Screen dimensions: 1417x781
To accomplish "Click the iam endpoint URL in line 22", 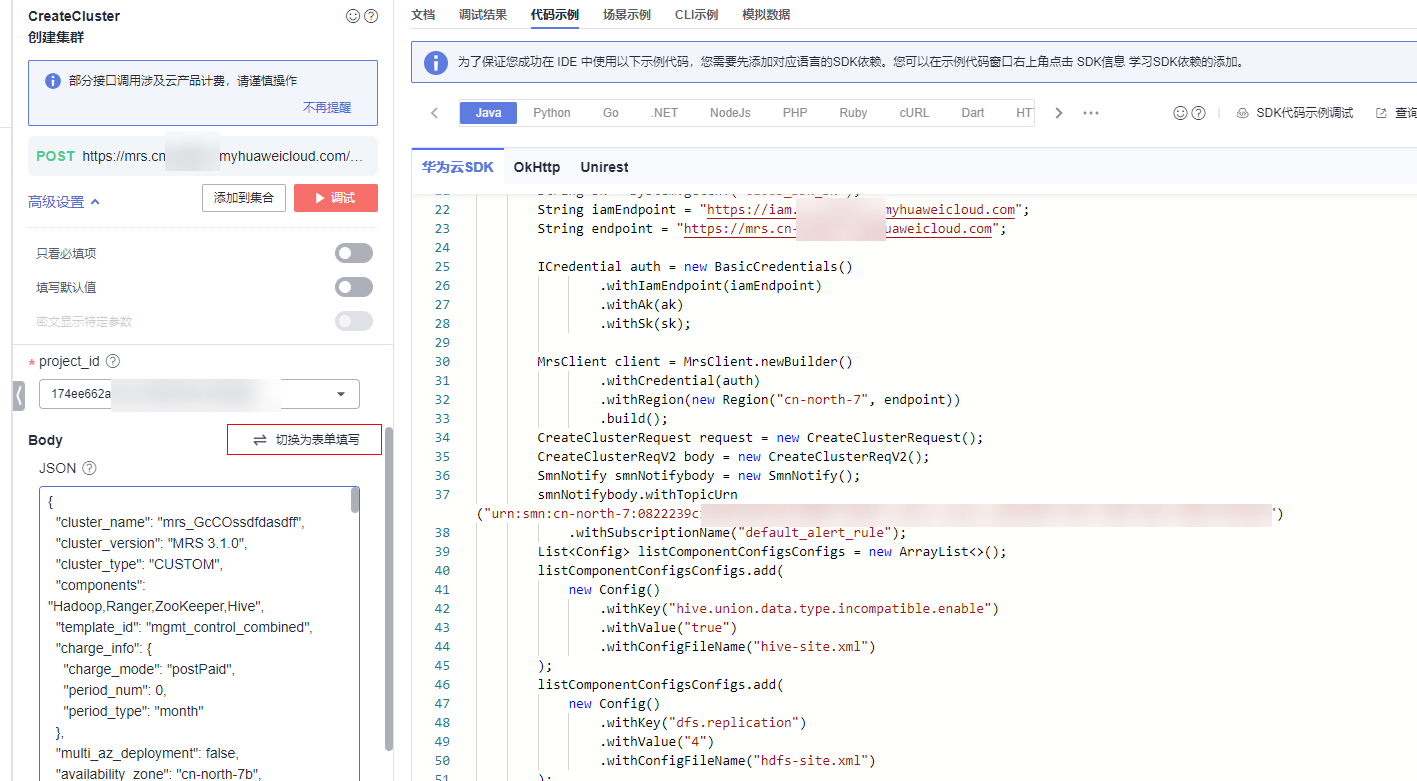I will [x=861, y=210].
